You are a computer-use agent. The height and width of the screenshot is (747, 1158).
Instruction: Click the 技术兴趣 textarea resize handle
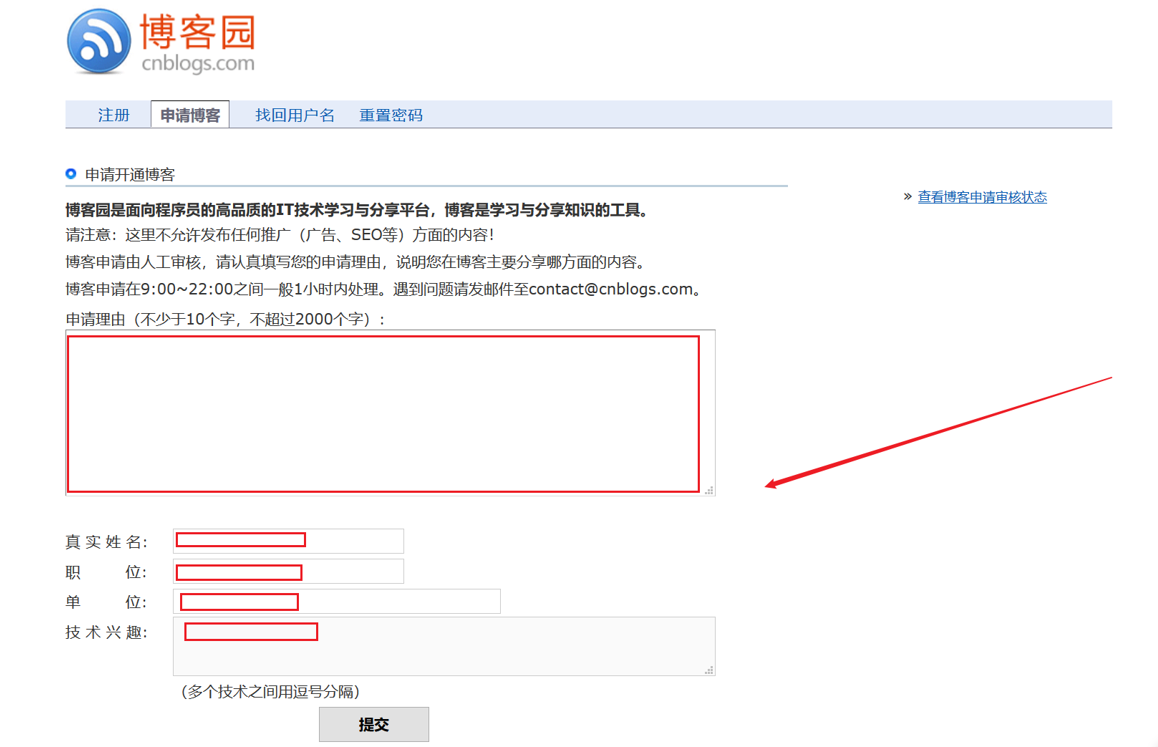(709, 669)
